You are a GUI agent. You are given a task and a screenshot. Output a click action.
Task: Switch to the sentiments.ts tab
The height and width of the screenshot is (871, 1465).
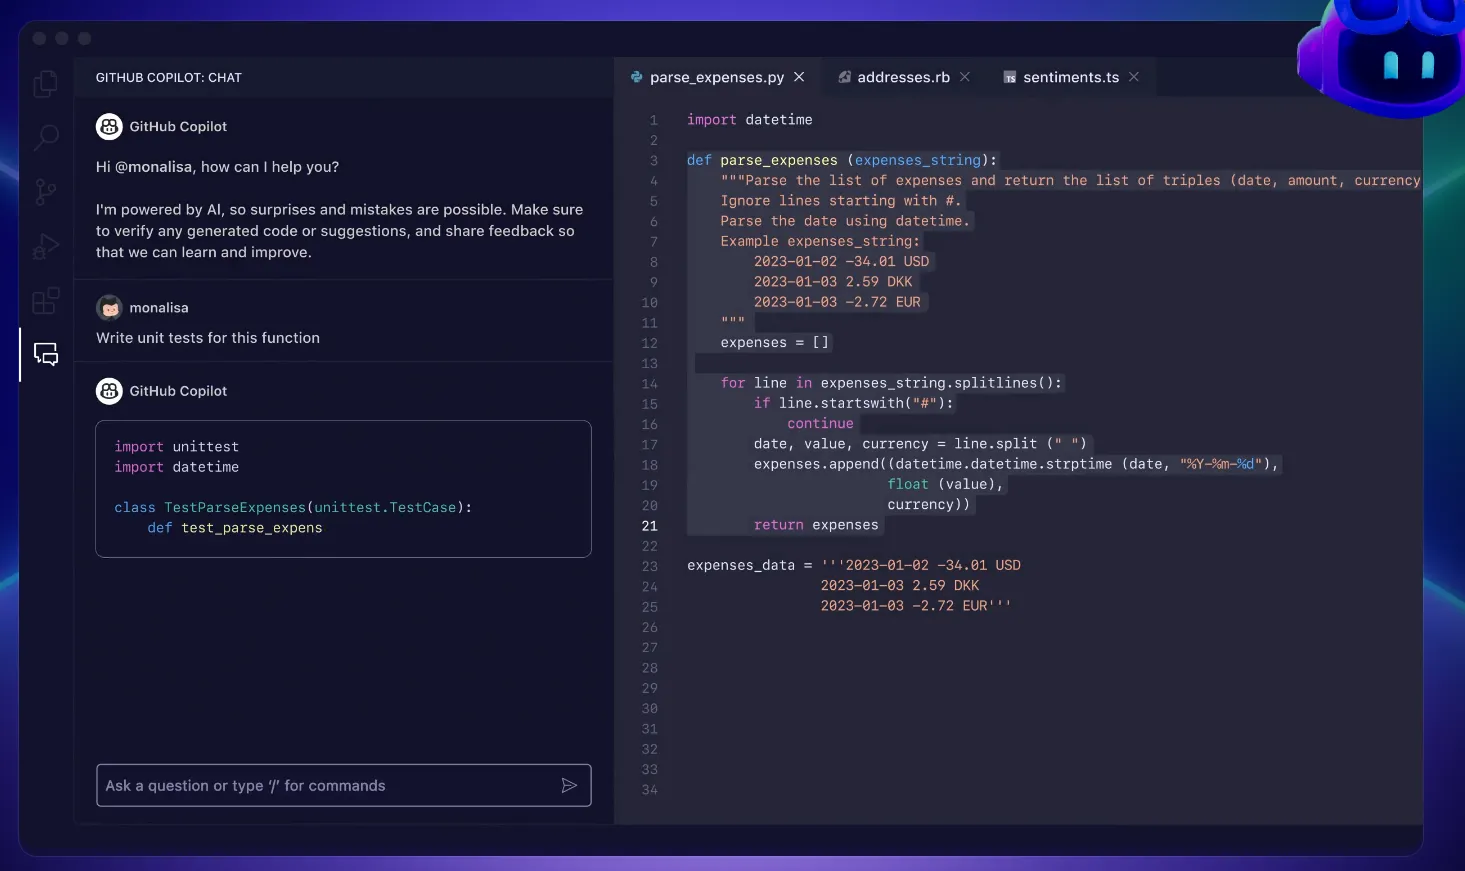point(1071,77)
